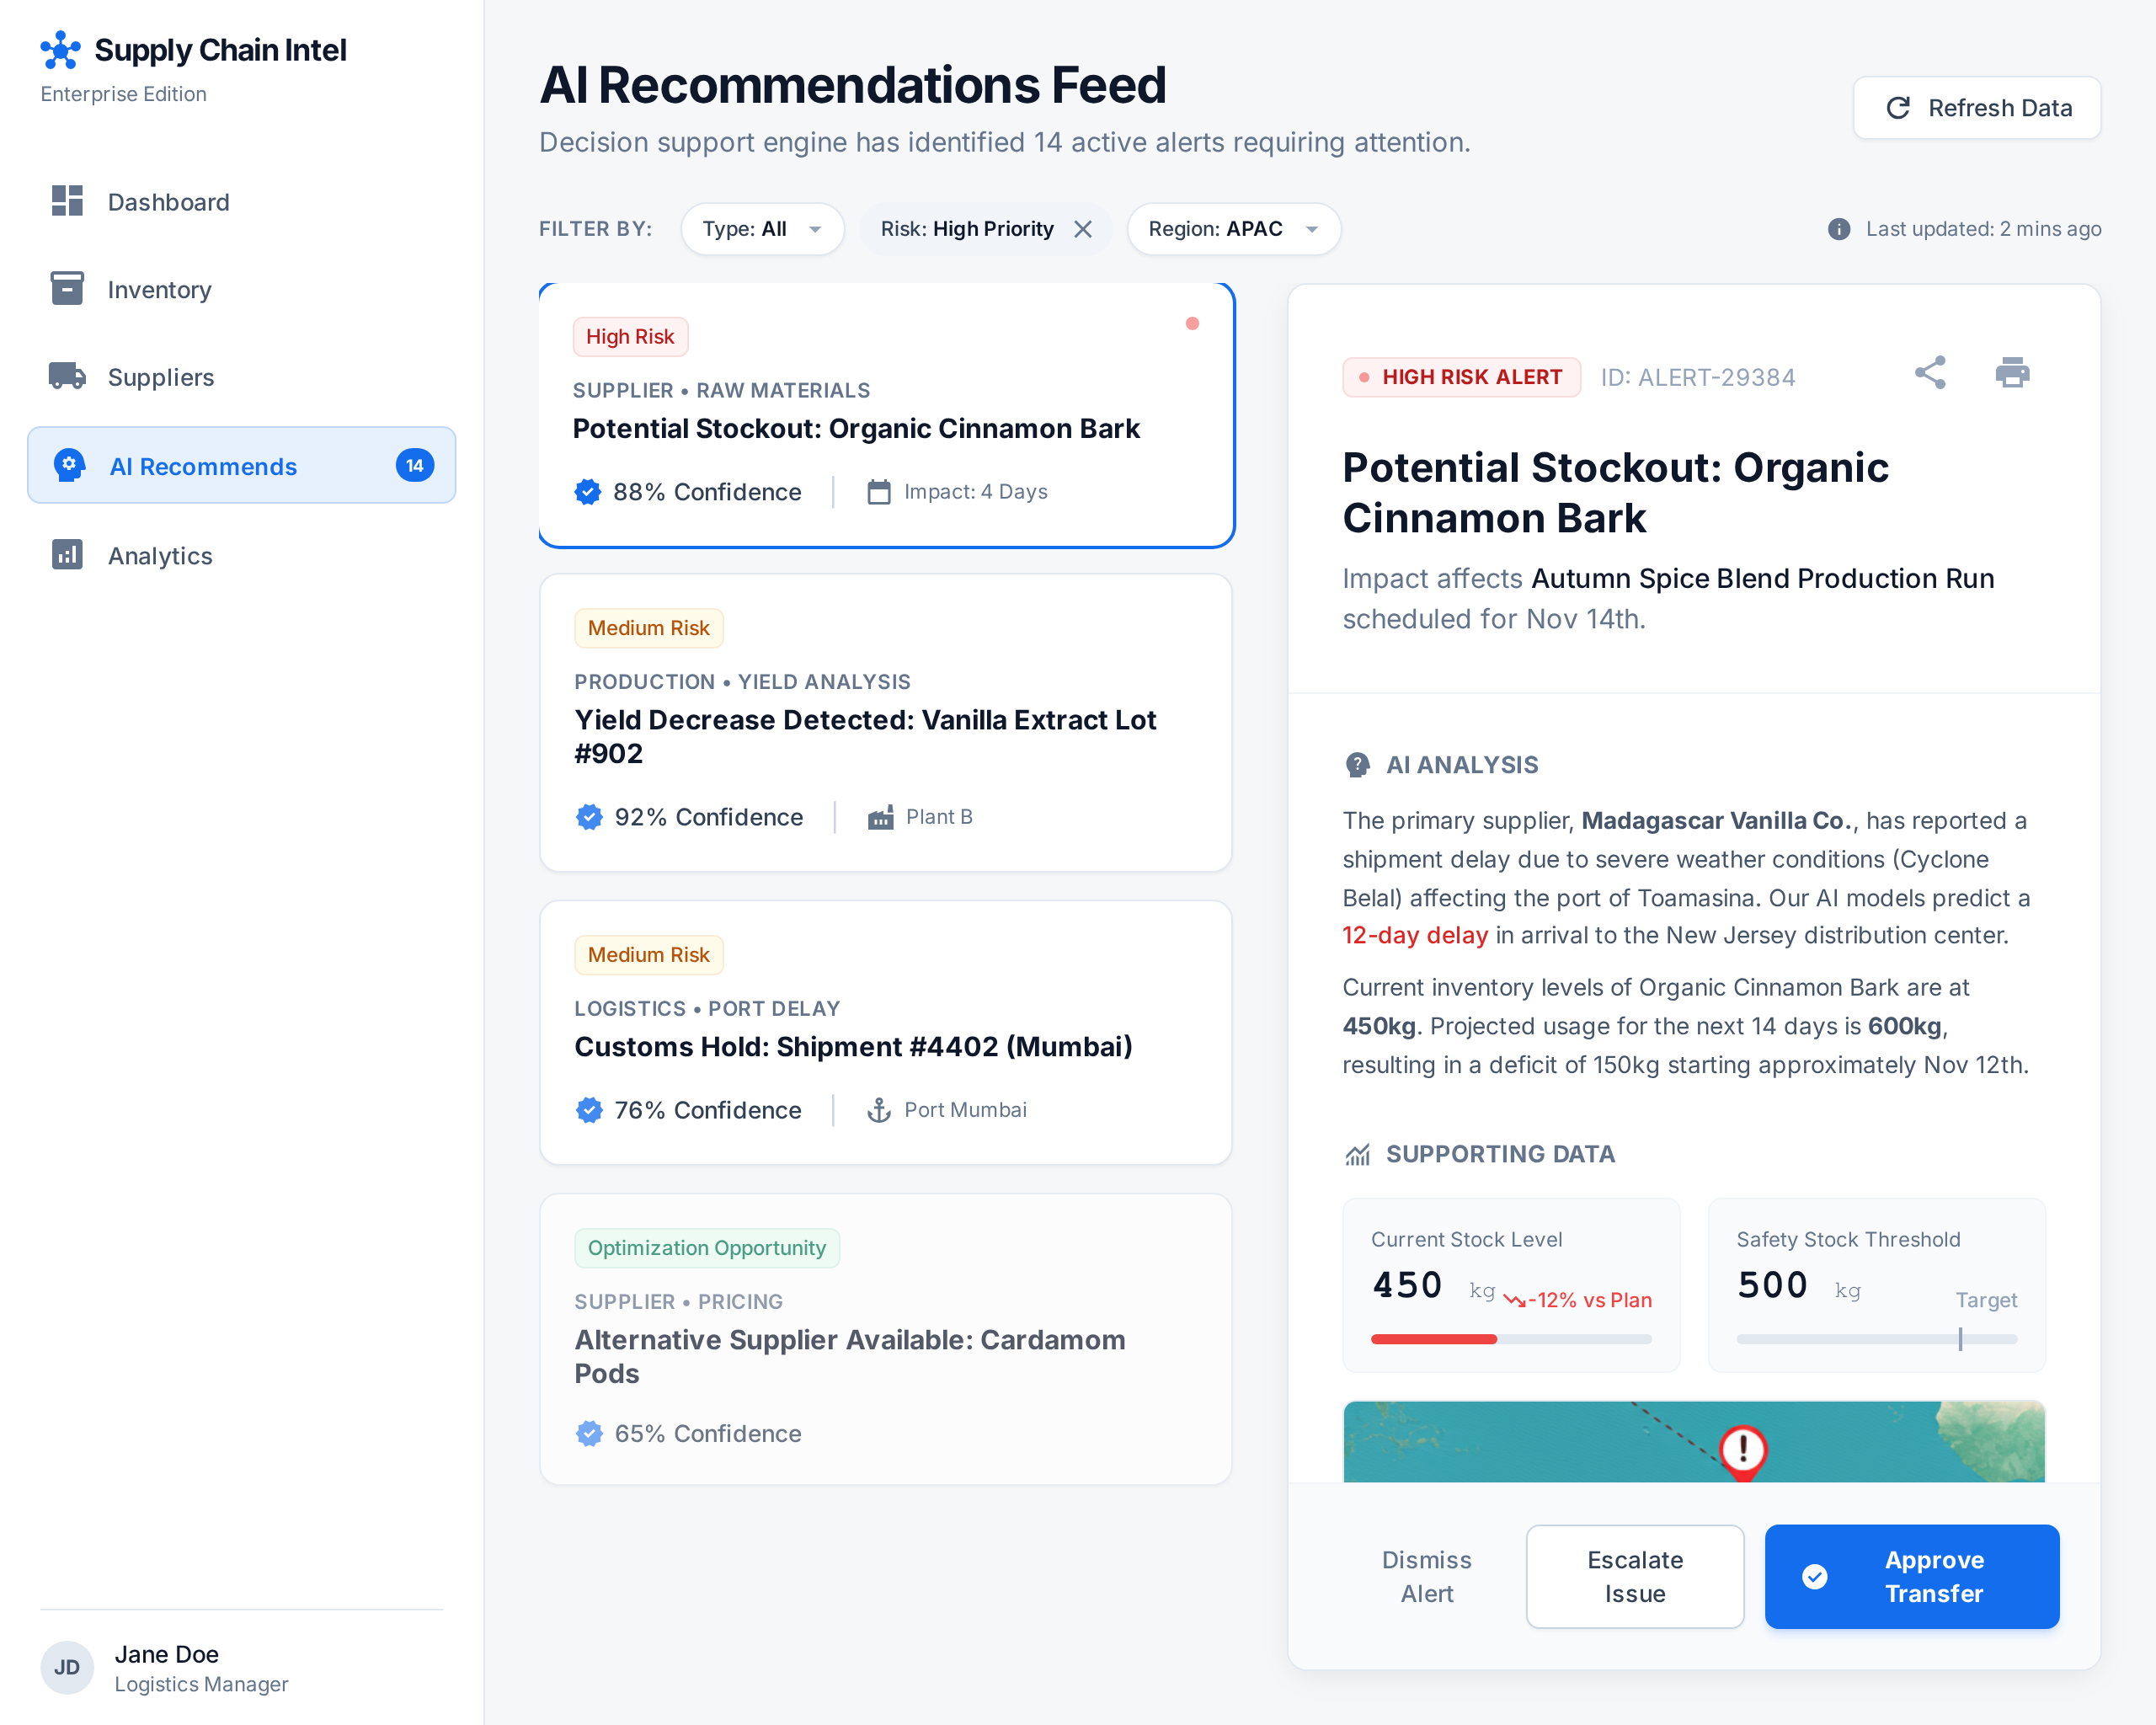Approve the transfer recommendation
Screen dimensions: 2156x1725
tap(1911, 1576)
